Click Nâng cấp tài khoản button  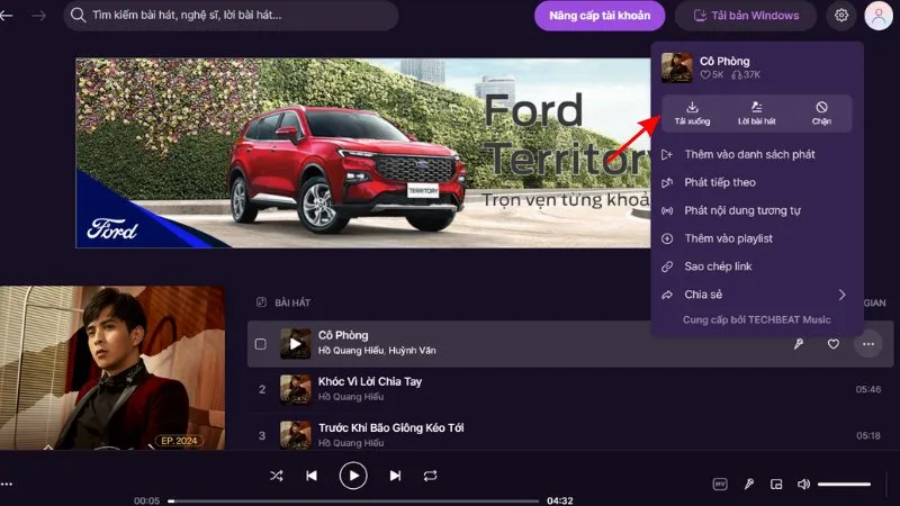pyautogui.click(x=599, y=15)
